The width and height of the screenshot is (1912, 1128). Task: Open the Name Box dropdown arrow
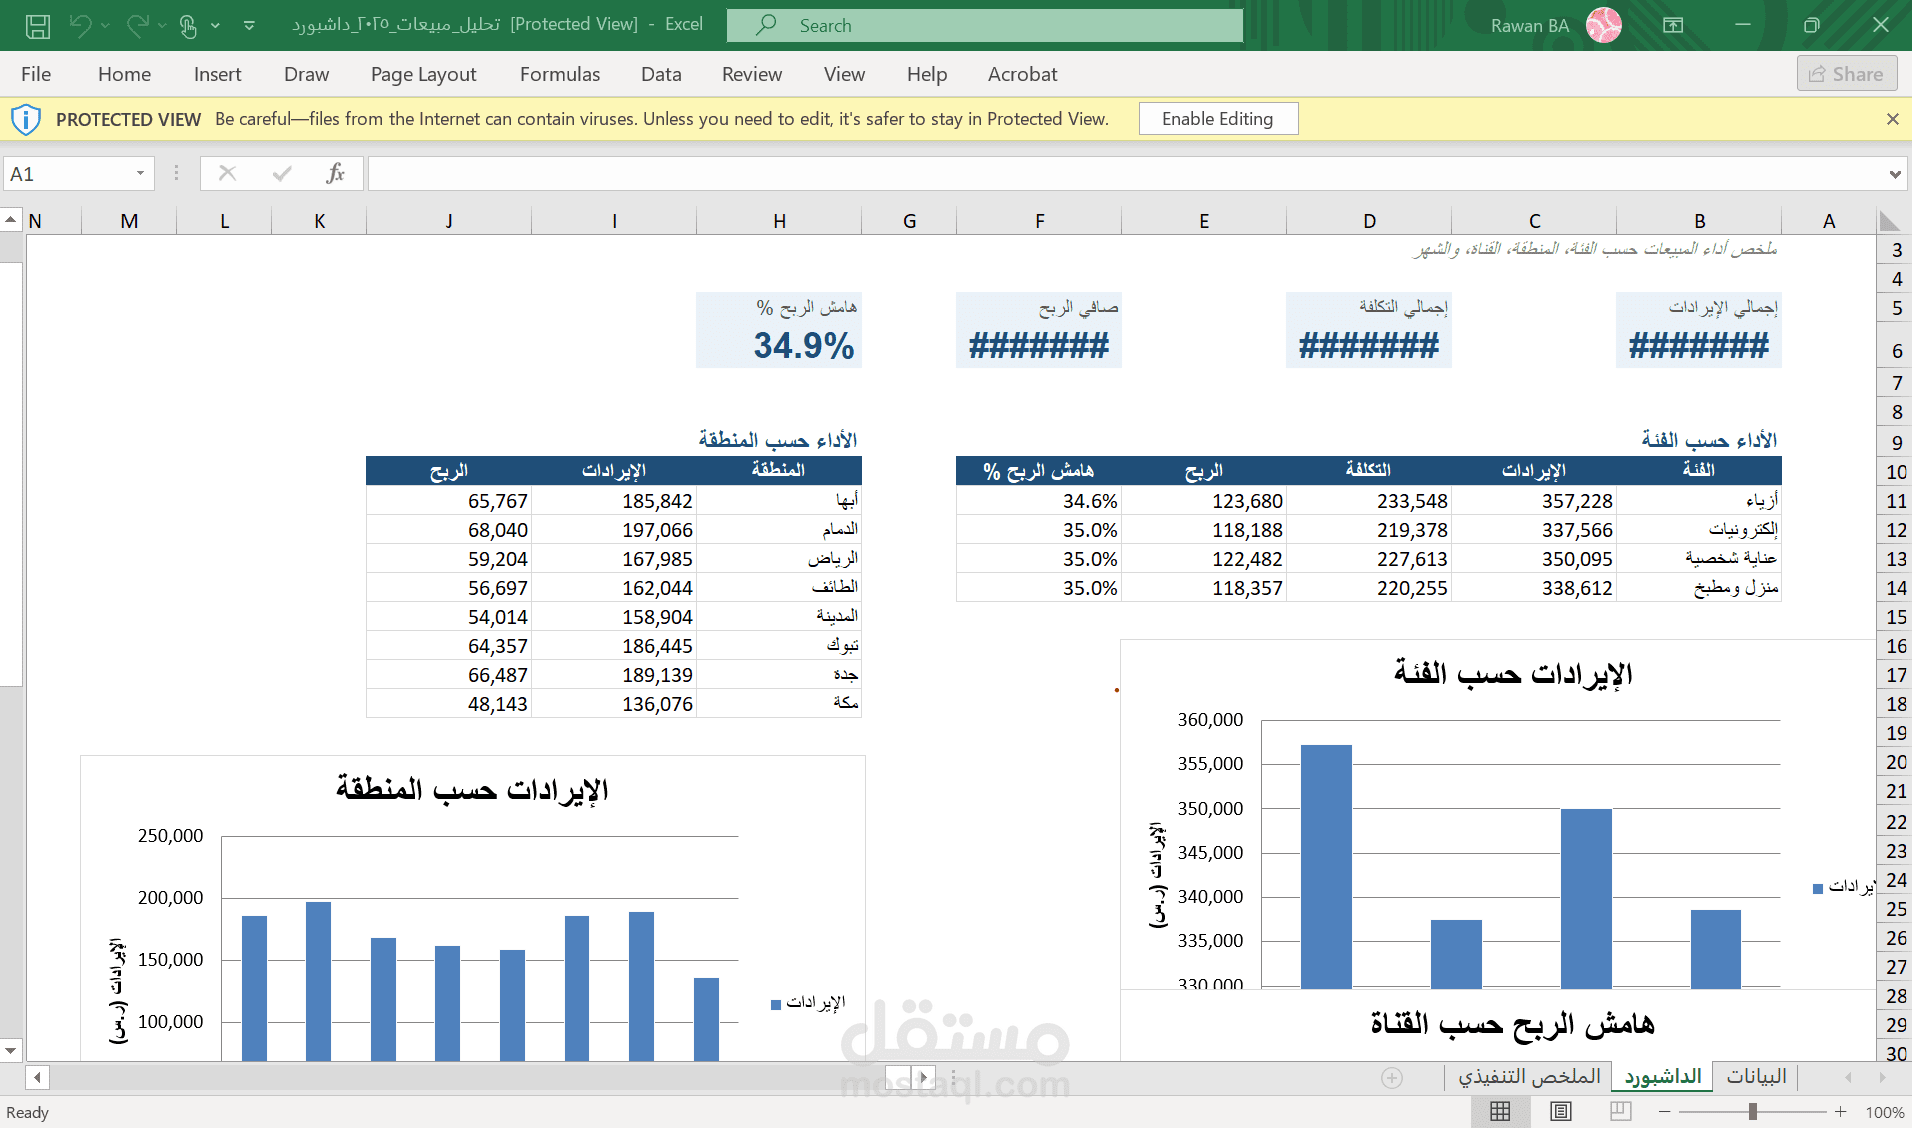141,174
